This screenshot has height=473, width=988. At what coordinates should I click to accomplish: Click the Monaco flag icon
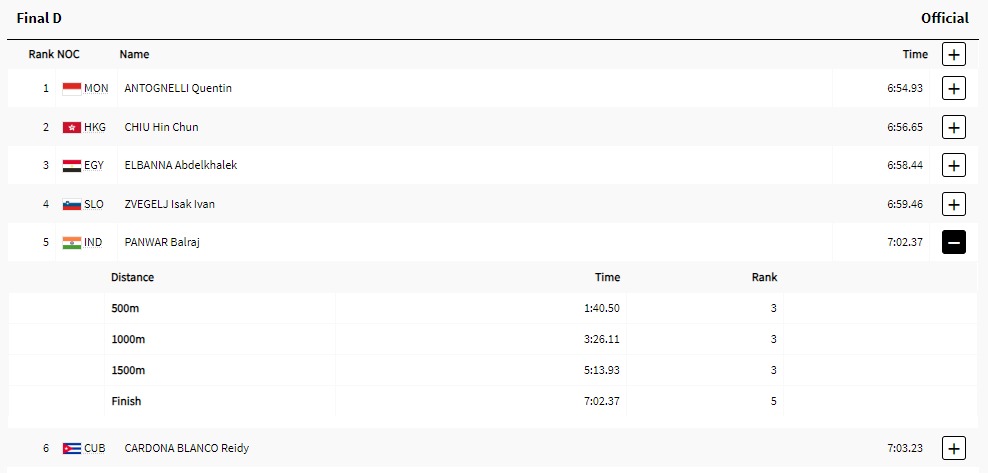coord(72,88)
